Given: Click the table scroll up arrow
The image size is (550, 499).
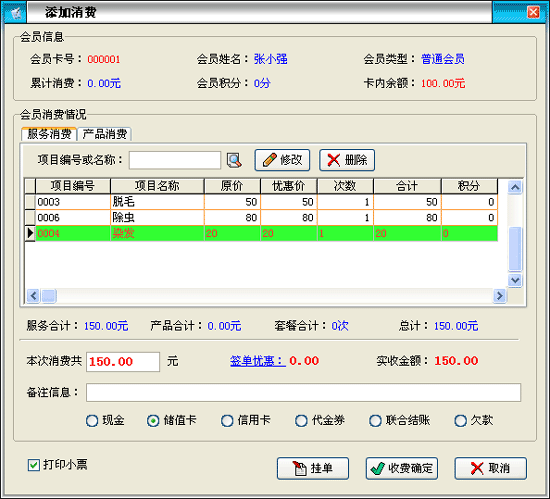Looking at the screenshot, I should 515,187.
